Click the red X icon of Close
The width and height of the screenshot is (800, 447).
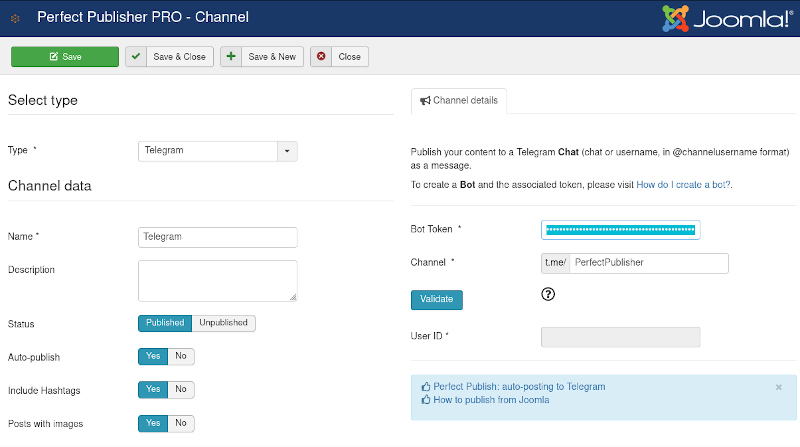pyautogui.click(x=321, y=57)
